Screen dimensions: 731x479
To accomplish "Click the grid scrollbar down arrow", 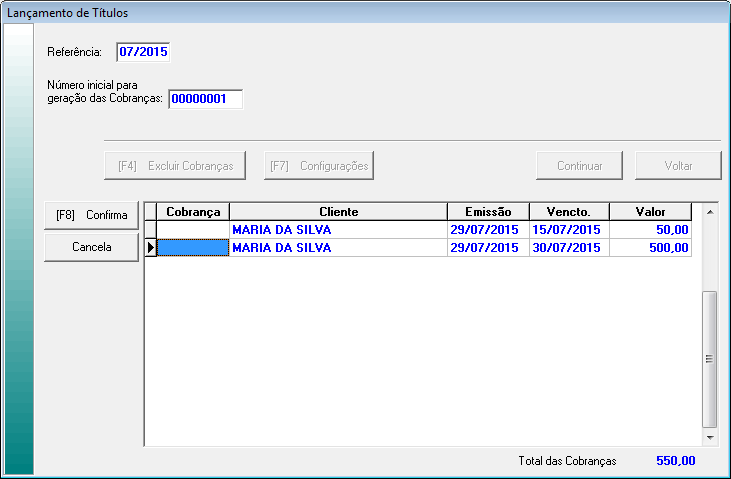I will click(x=710, y=438).
